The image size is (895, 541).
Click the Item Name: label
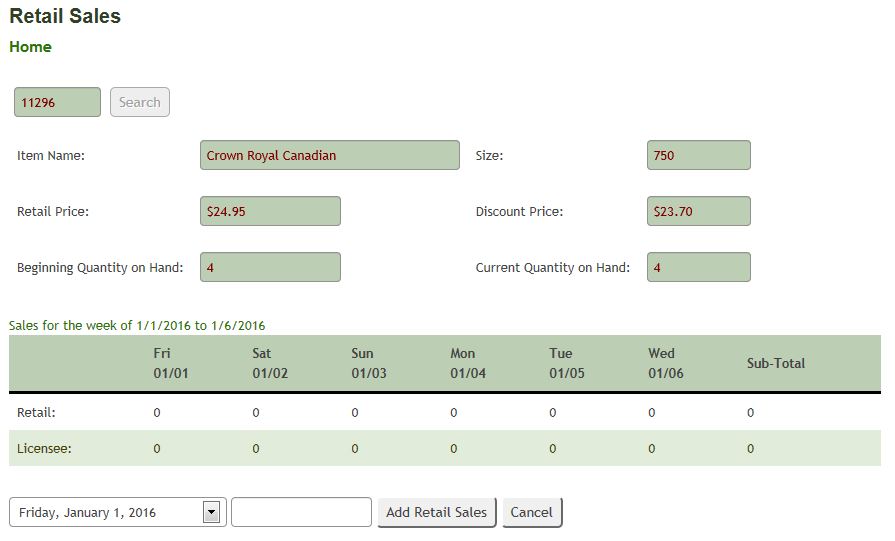click(x=51, y=155)
